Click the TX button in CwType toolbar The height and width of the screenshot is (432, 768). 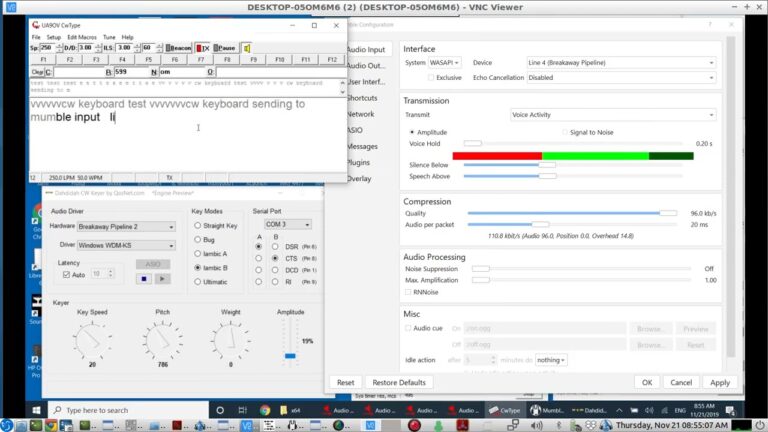pos(203,48)
